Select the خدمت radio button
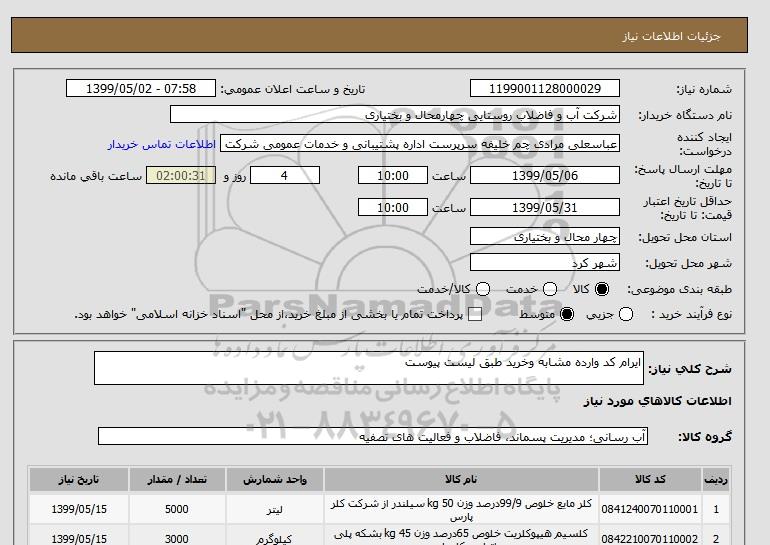The image size is (770, 545). 550,289
